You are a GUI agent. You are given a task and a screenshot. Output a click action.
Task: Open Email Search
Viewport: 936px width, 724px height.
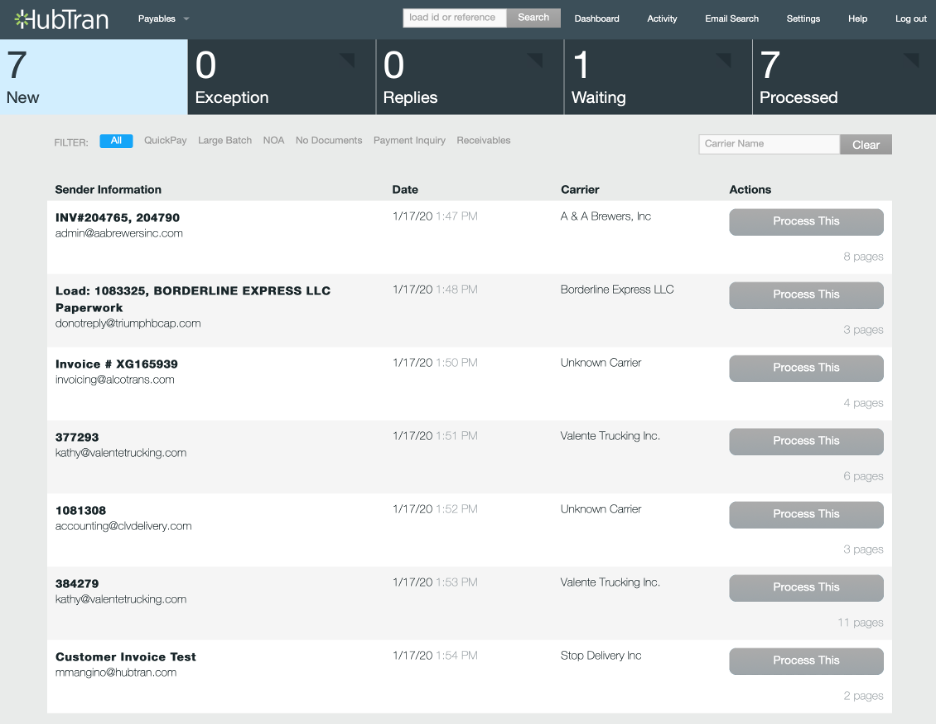732,19
